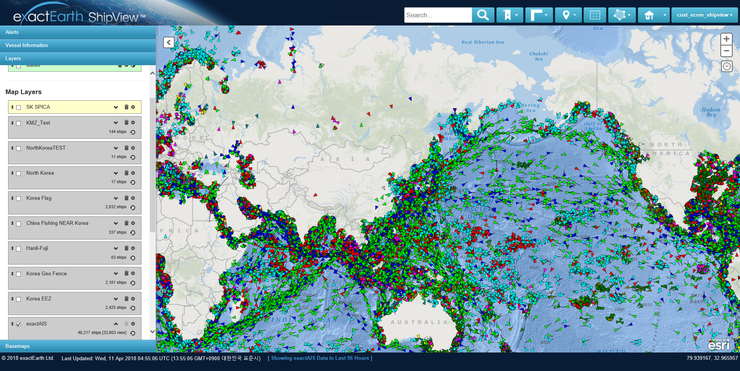Uncheck the exactAIS layer checkbox
The image size is (740, 371).
click(x=19, y=324)
